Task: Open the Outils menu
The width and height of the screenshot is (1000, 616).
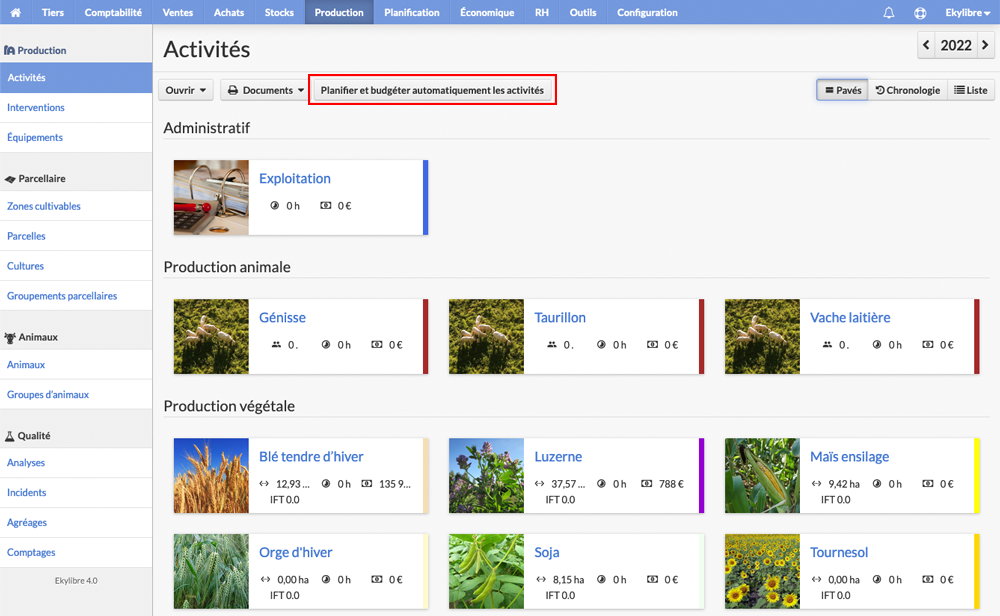Action: [x=583, y=12]
